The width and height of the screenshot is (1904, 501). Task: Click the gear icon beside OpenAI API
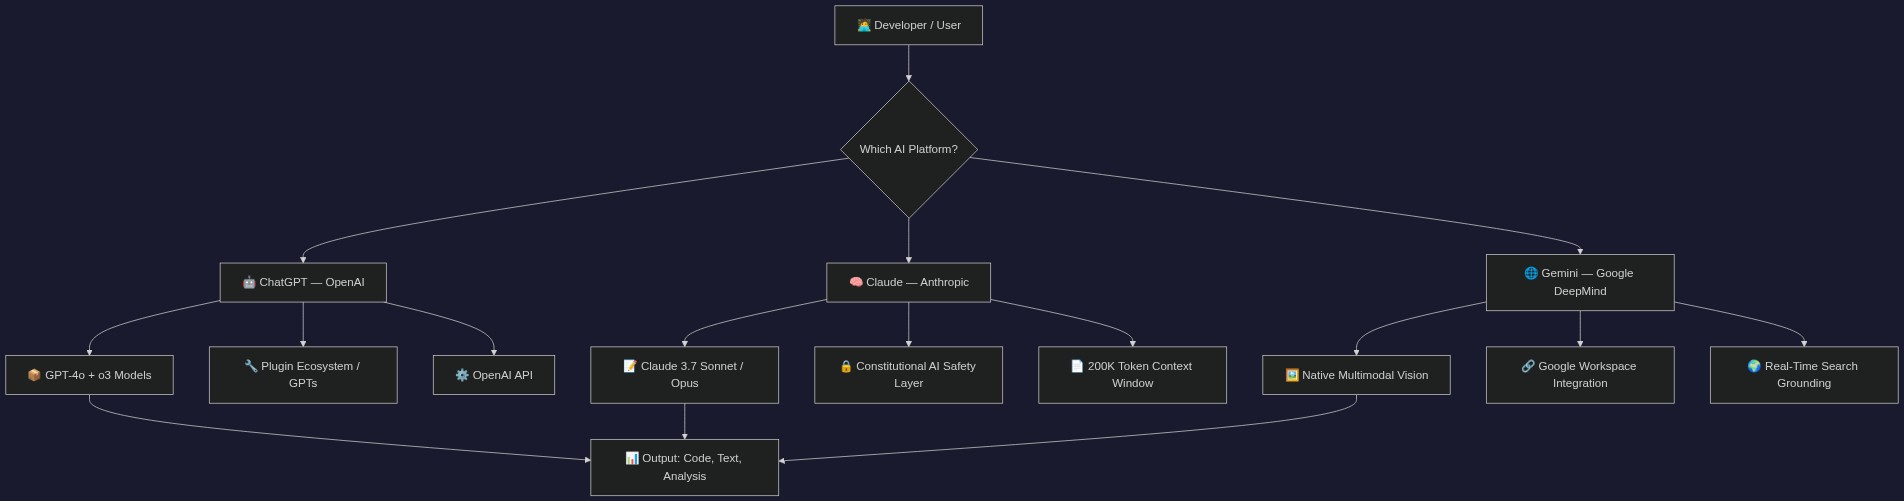coord(462,375)
